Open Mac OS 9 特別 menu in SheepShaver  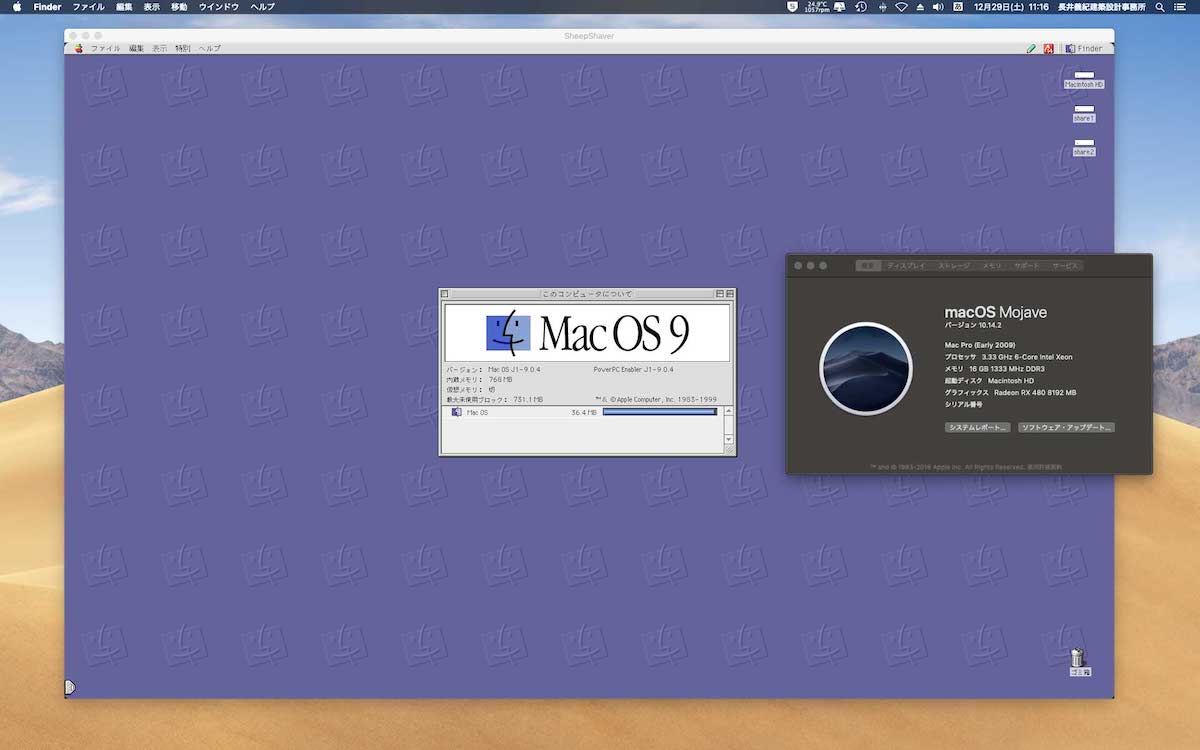click(183, 48)
